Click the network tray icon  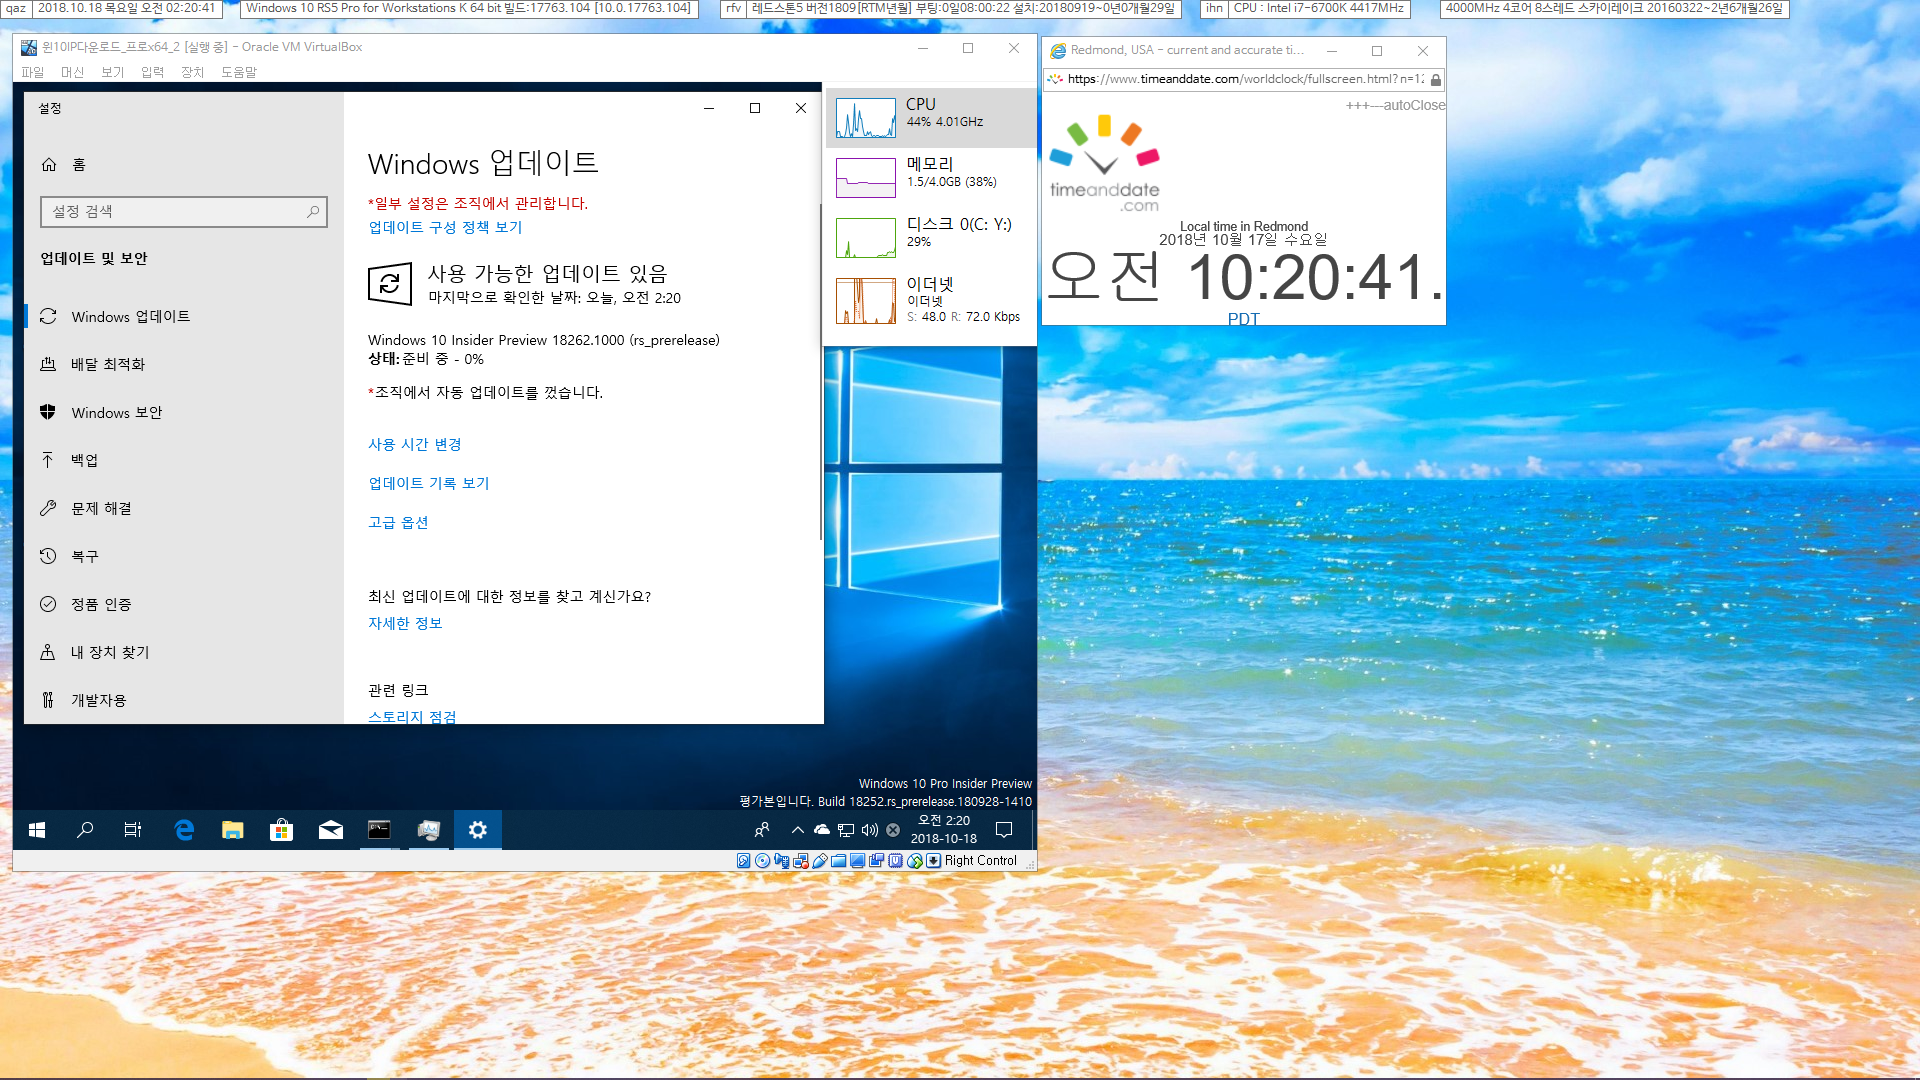846,830
